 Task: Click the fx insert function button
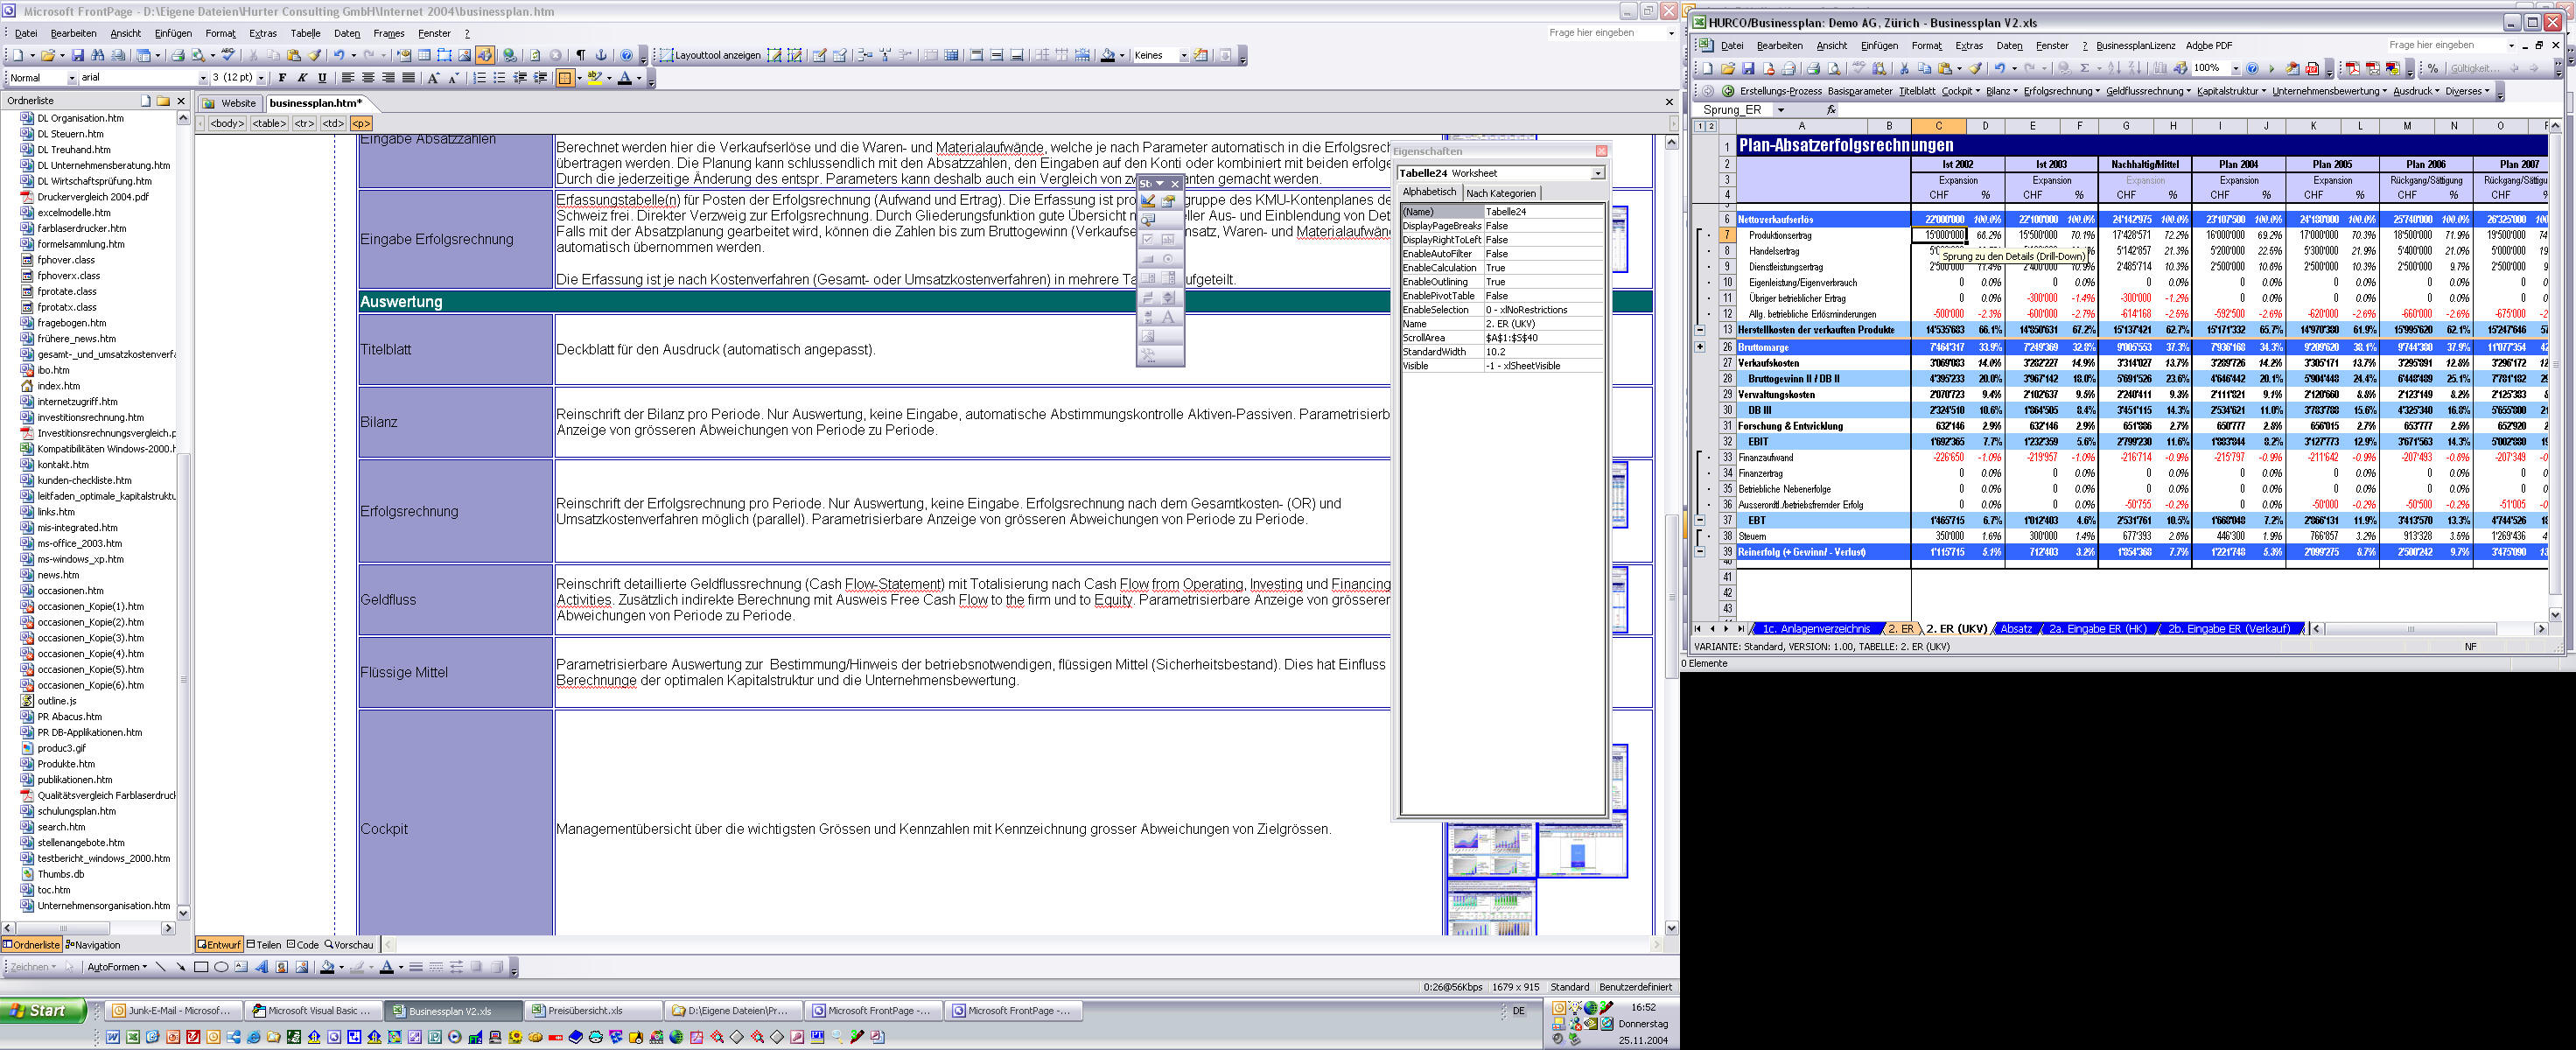click(x=1831, y=110)
